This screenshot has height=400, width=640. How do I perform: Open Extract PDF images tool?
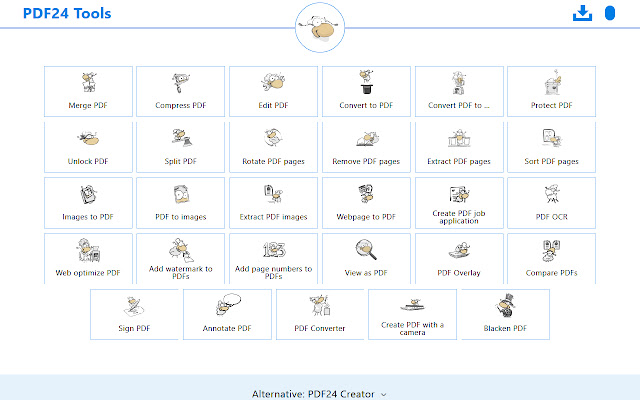273,203
